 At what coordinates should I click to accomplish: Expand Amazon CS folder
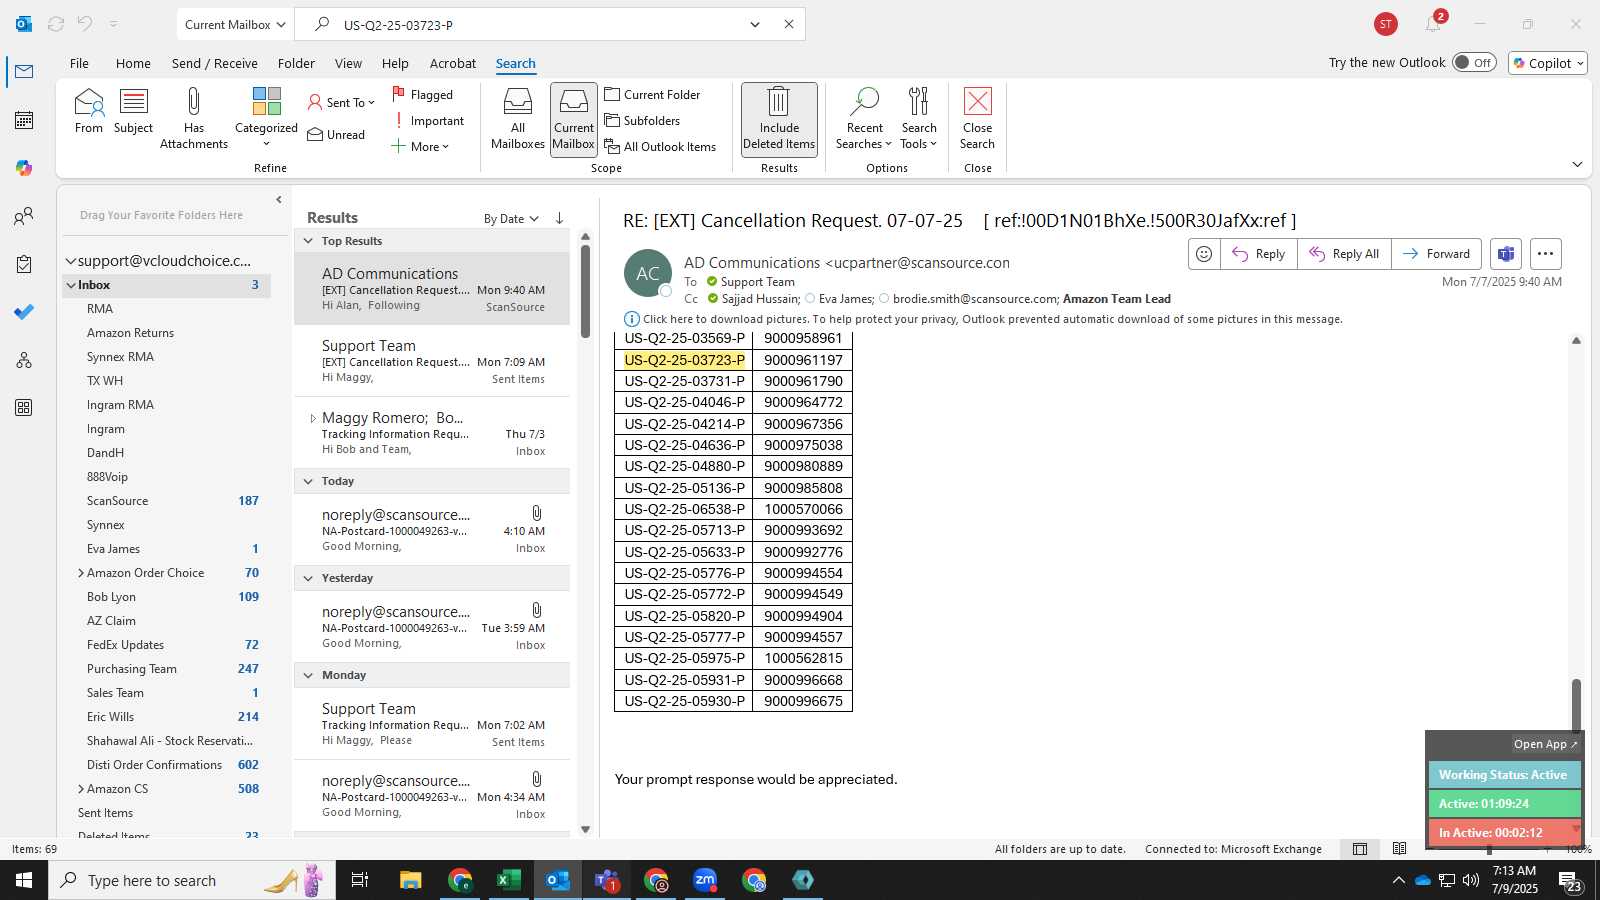pyautogui.click(x=80, y=789)
